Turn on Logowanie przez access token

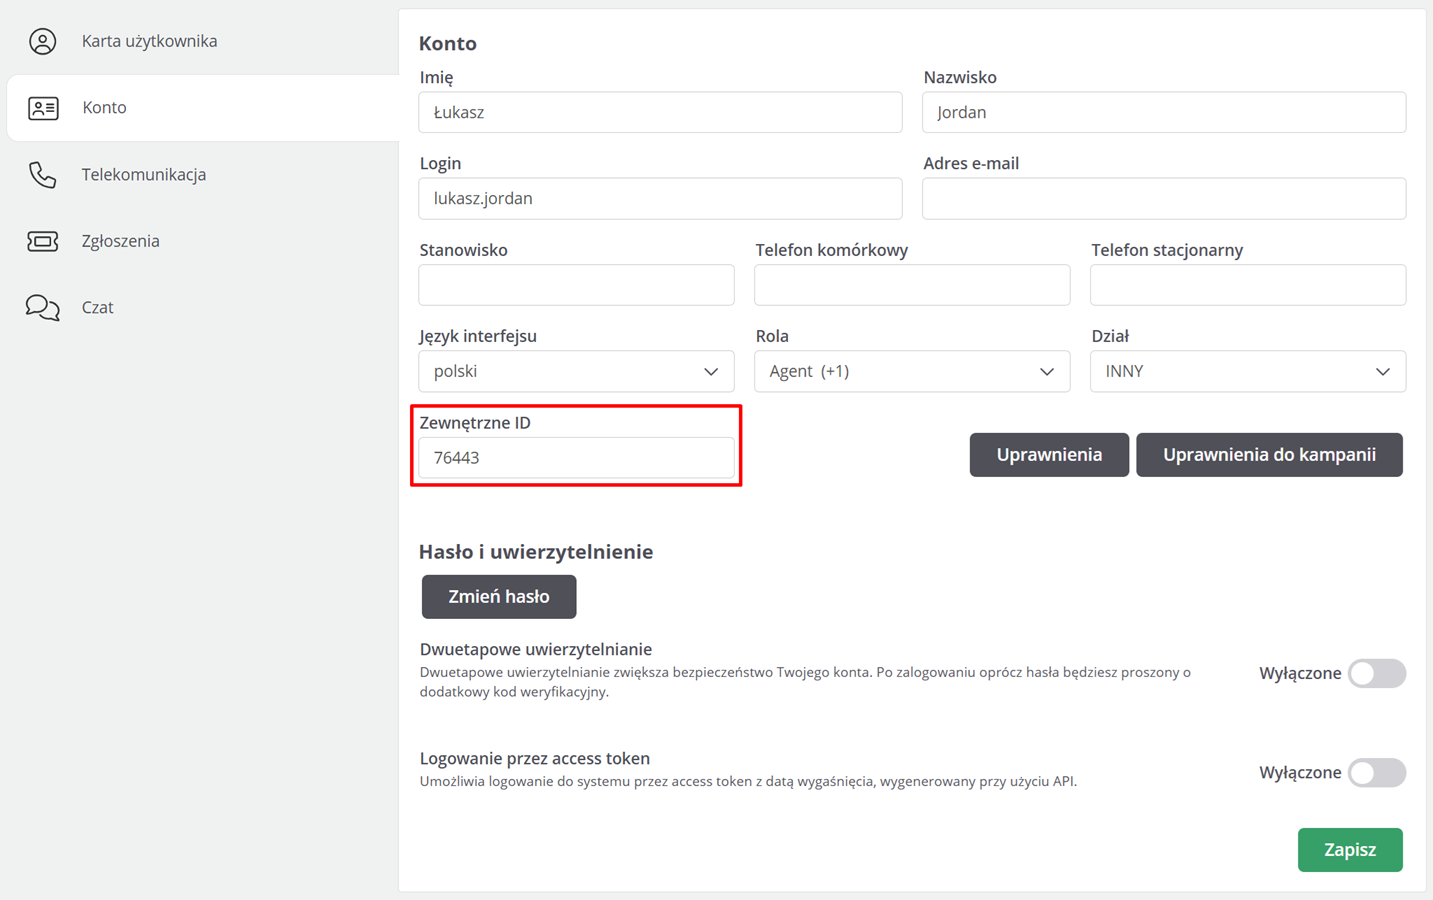click(1376, 772)
